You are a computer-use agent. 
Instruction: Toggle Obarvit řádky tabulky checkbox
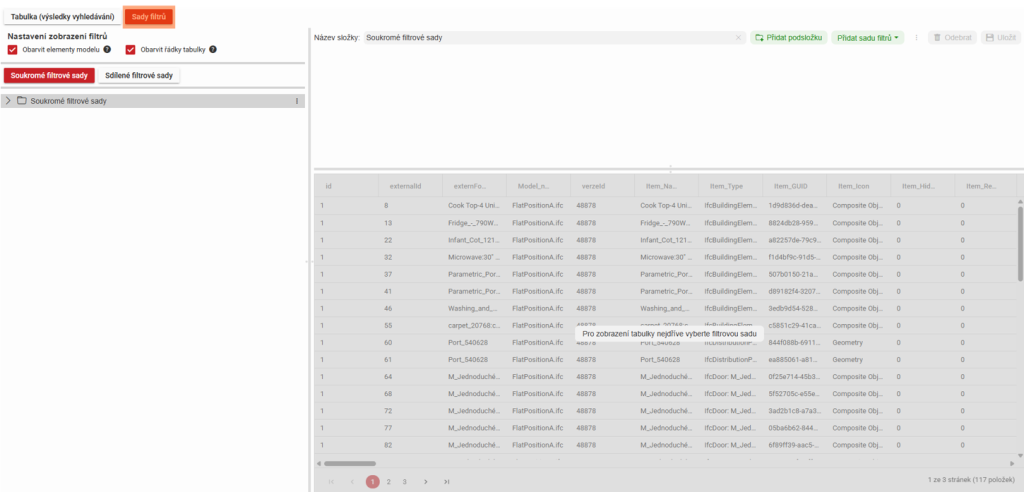[x=131, y=49]
